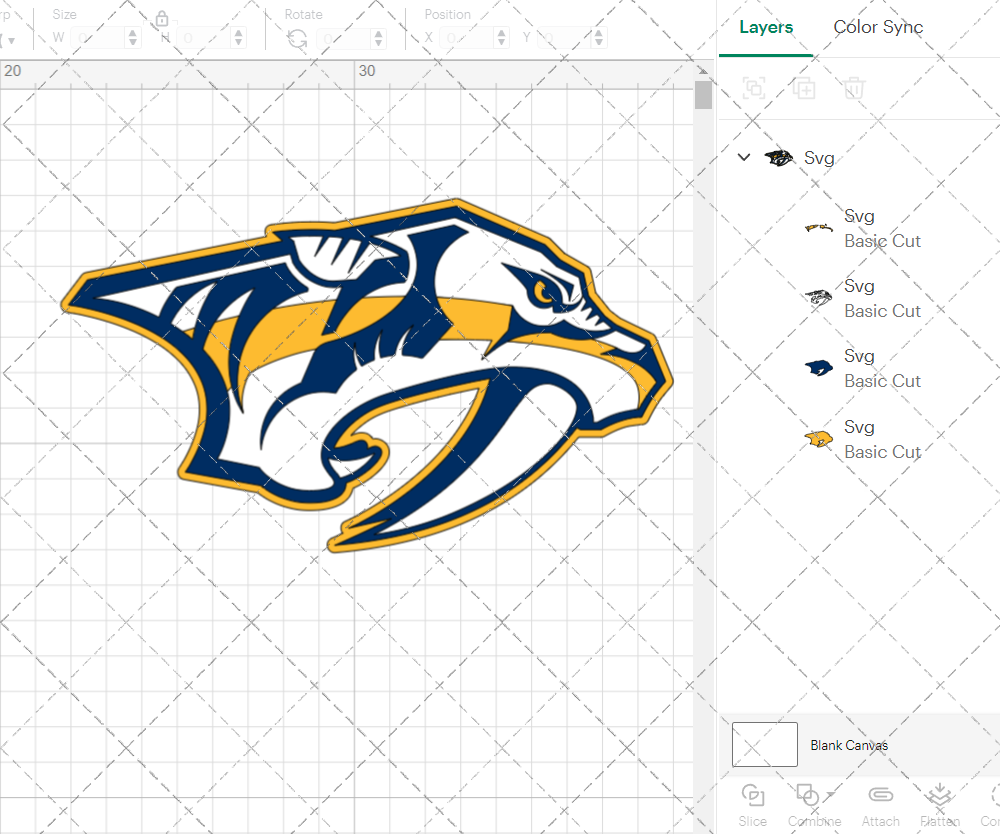Open the Color Sync tab
This screenshot has height=834, width=1000.
[878, 27]
